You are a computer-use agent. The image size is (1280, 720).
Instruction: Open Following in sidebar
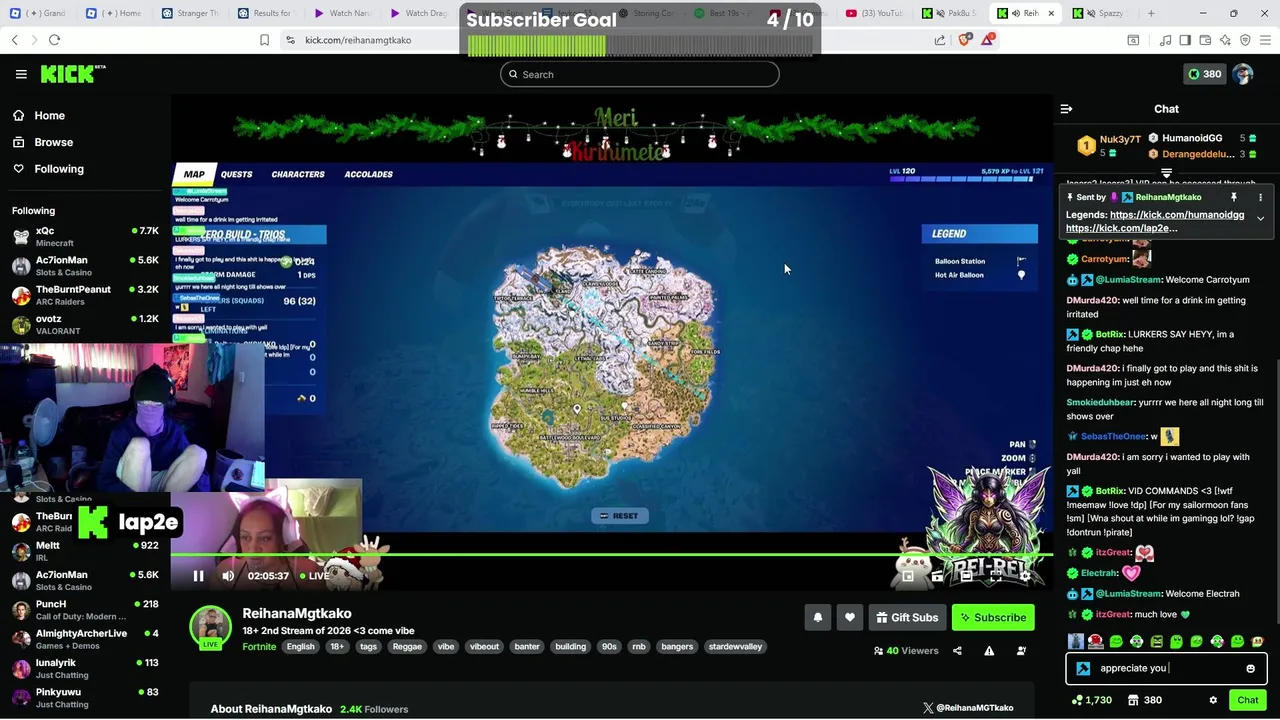(x=50, y=169)
